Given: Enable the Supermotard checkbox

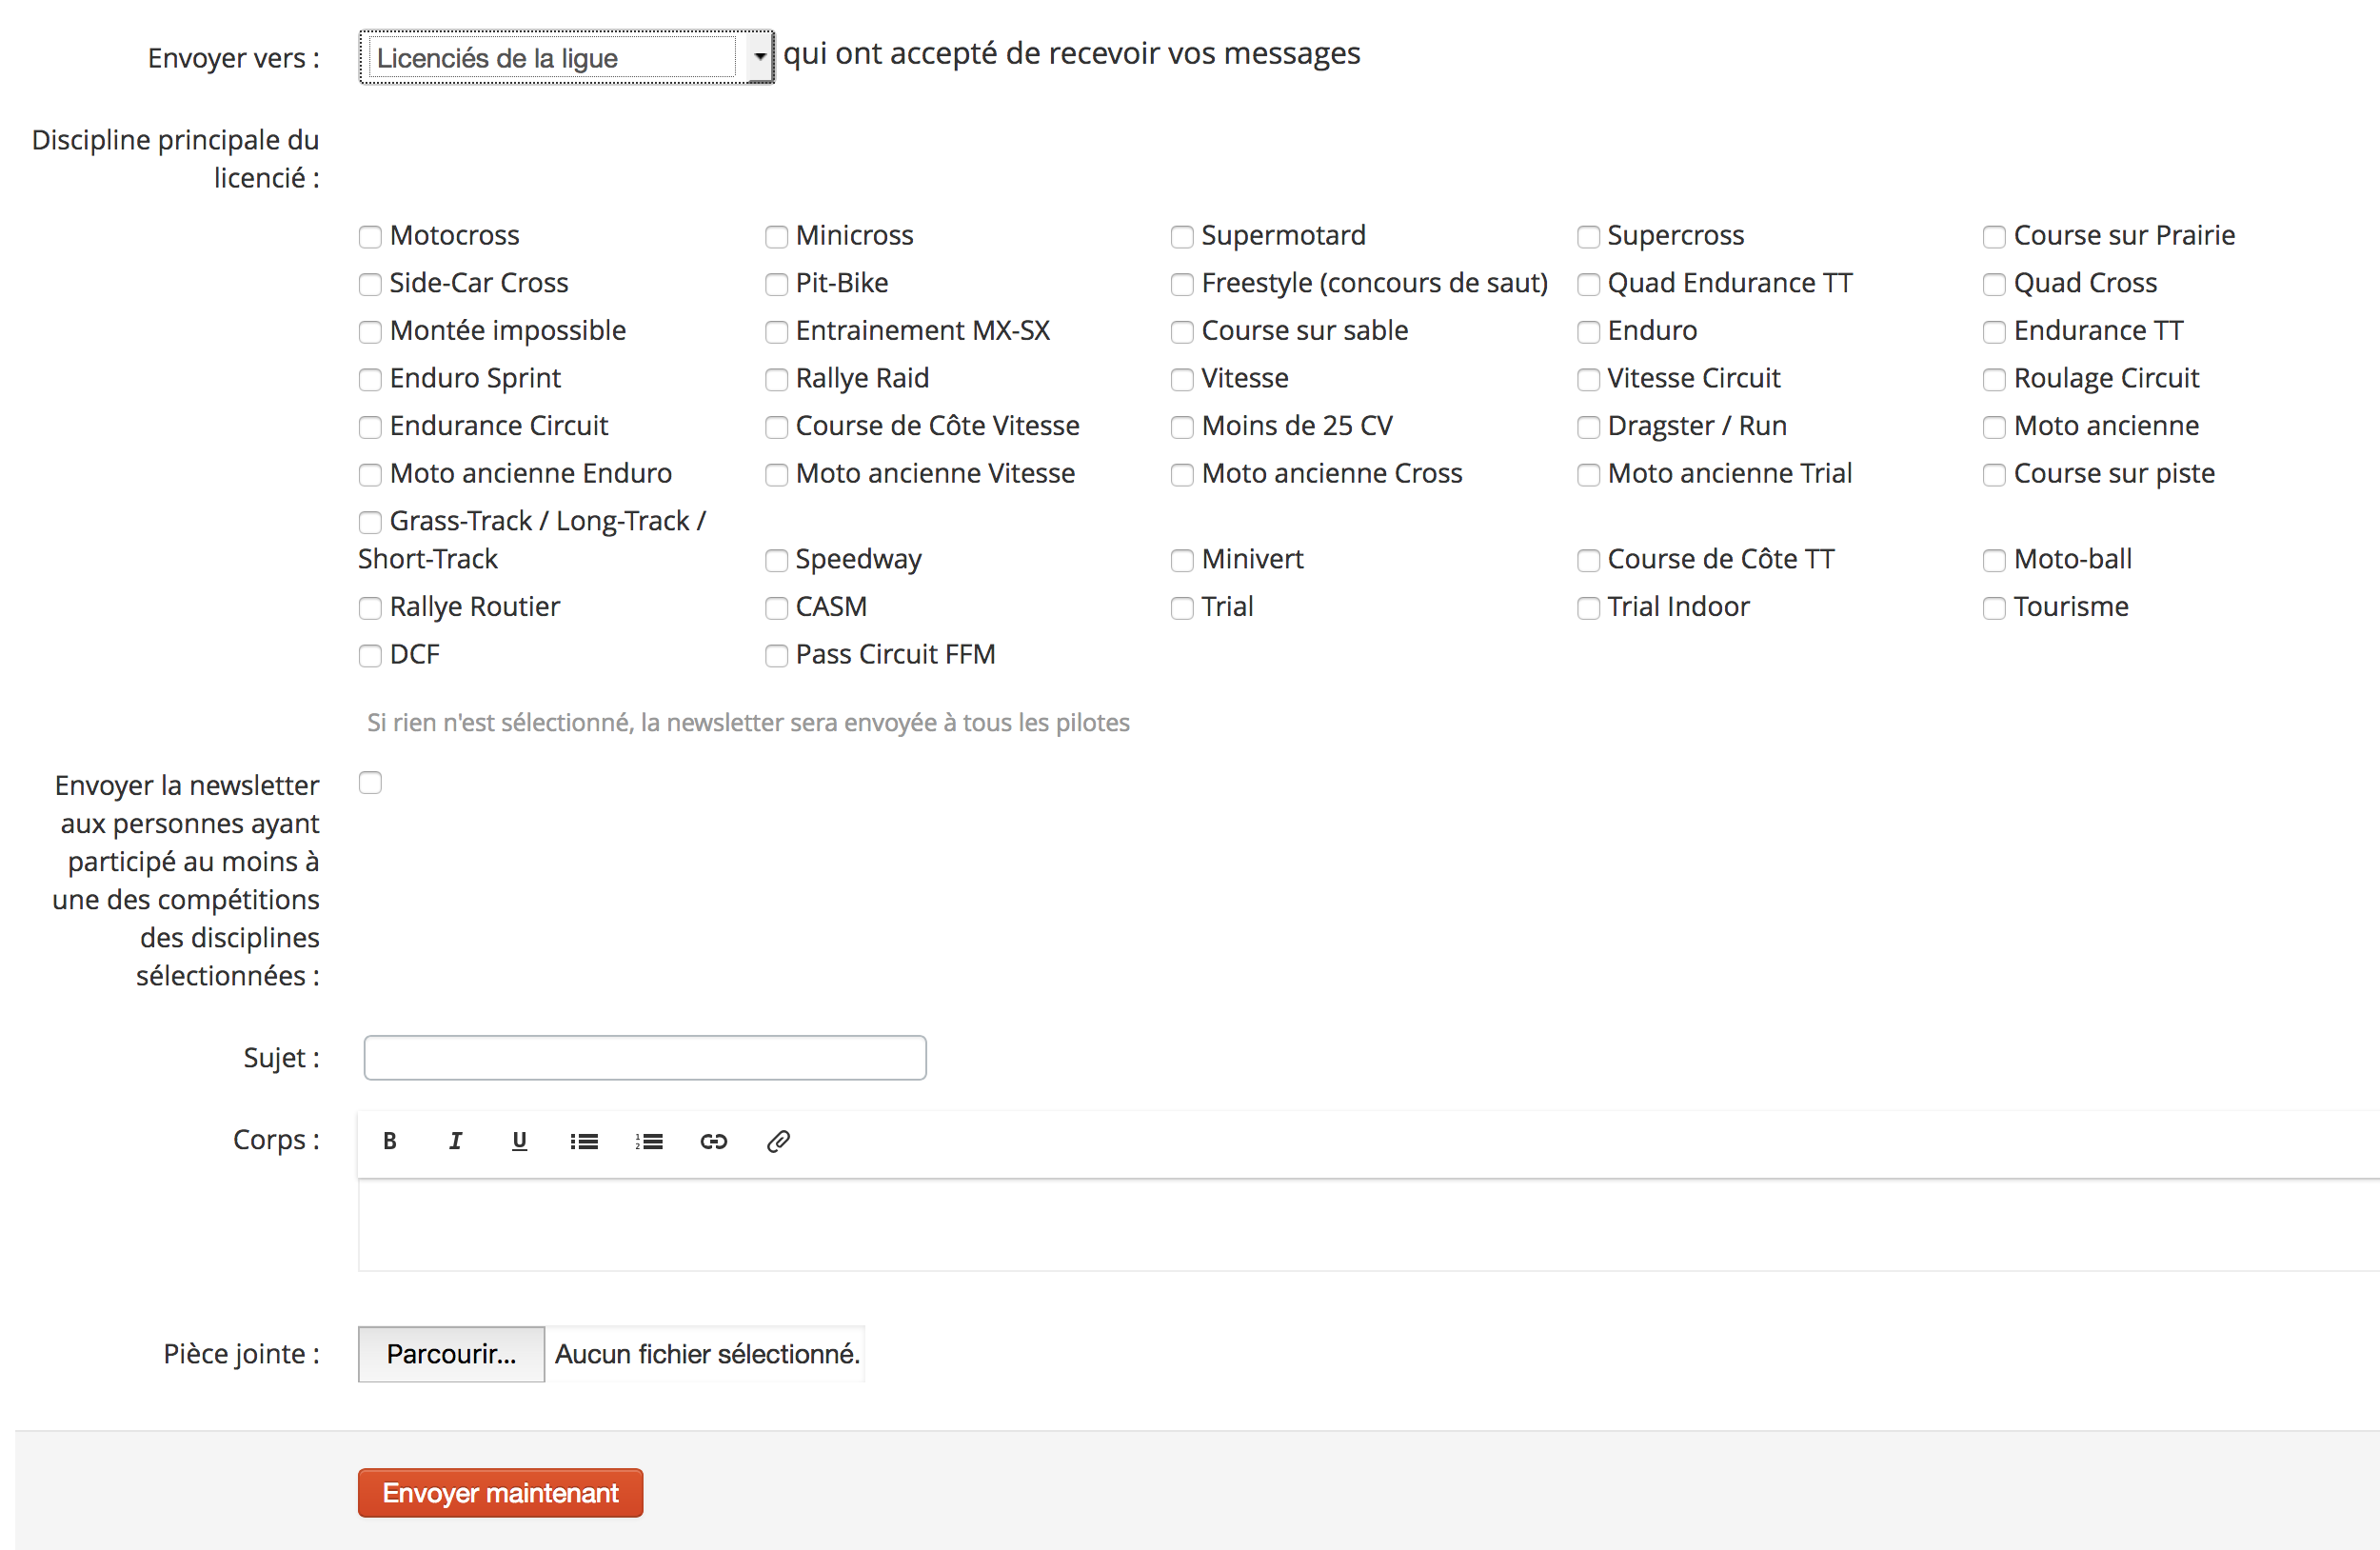Looking at the screenshot, I should 1182,237.
